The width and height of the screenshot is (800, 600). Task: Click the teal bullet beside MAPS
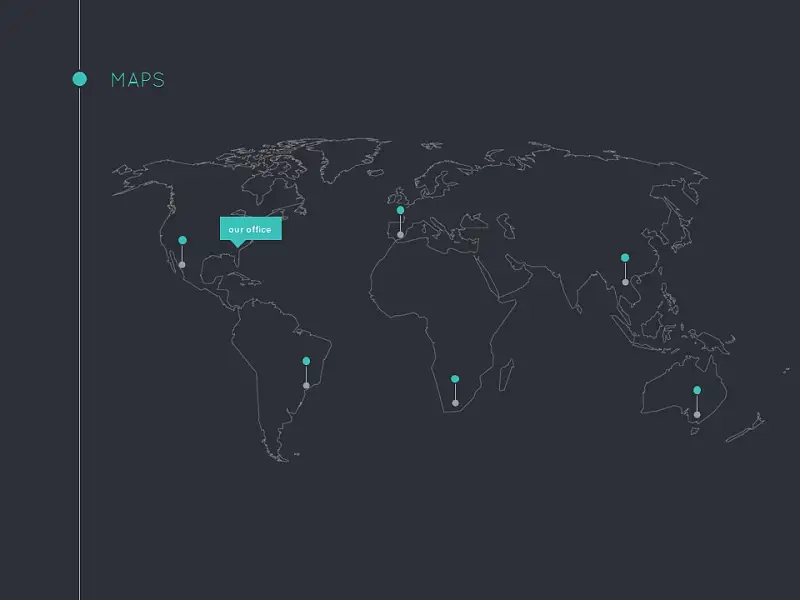80,79
